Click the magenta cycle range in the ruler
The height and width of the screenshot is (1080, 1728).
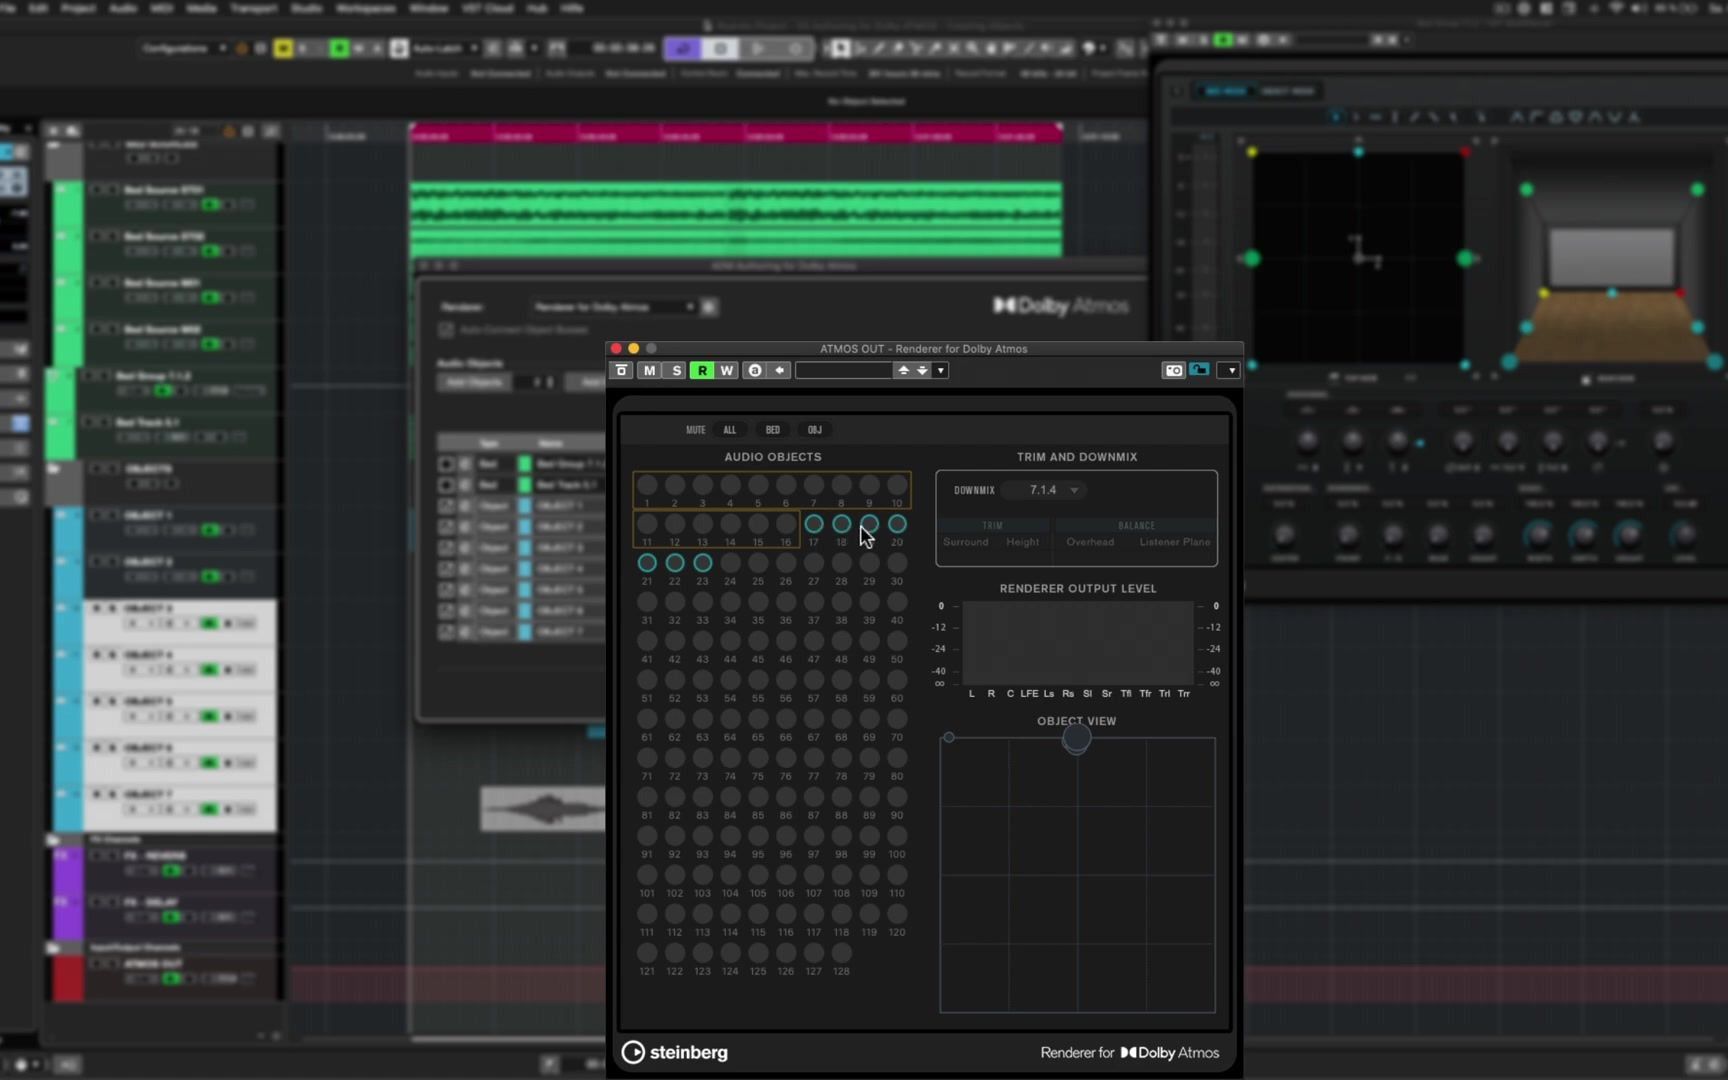click(x=736, y=134)
